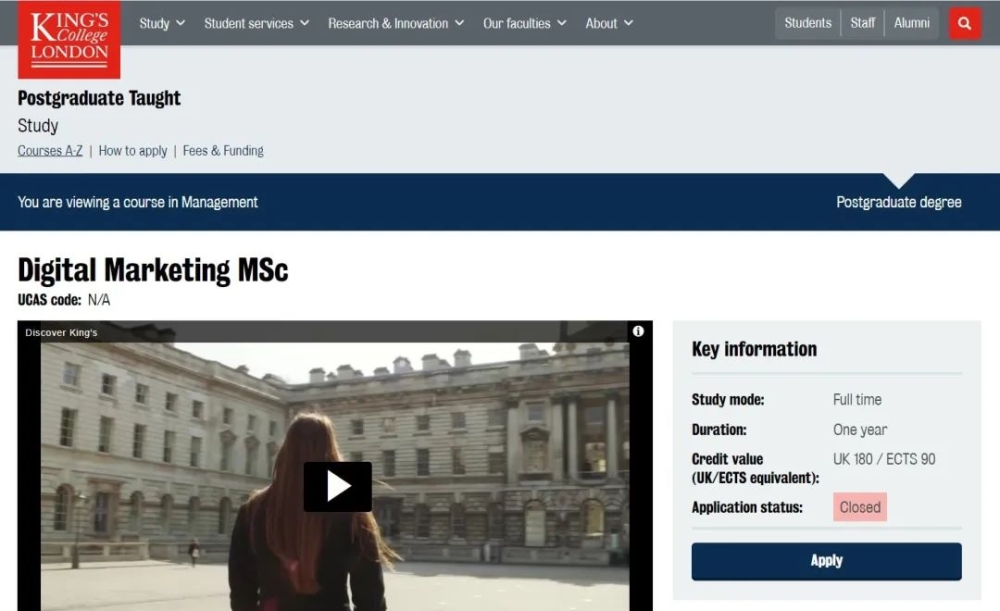Click the Key information heading

pyautogui.click(x=754, y=349)
